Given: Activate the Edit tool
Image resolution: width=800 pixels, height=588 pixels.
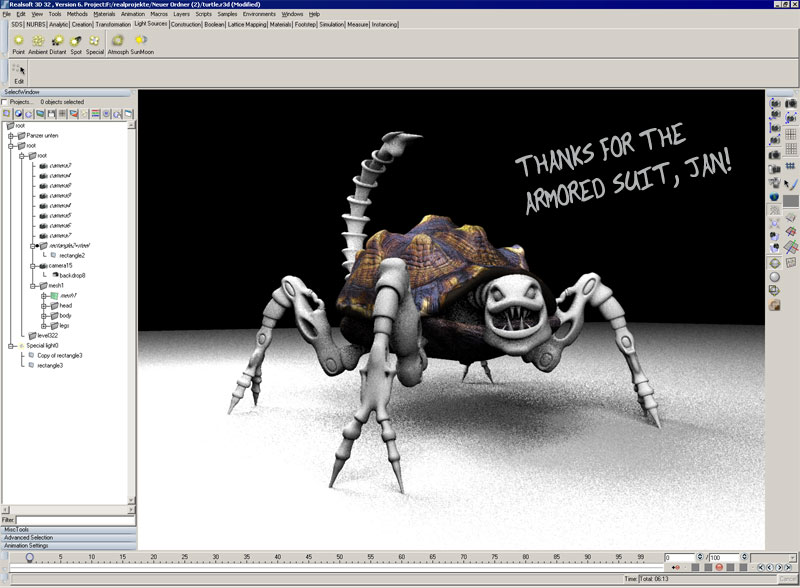Looking at the screenshot, I should point(19,72).
